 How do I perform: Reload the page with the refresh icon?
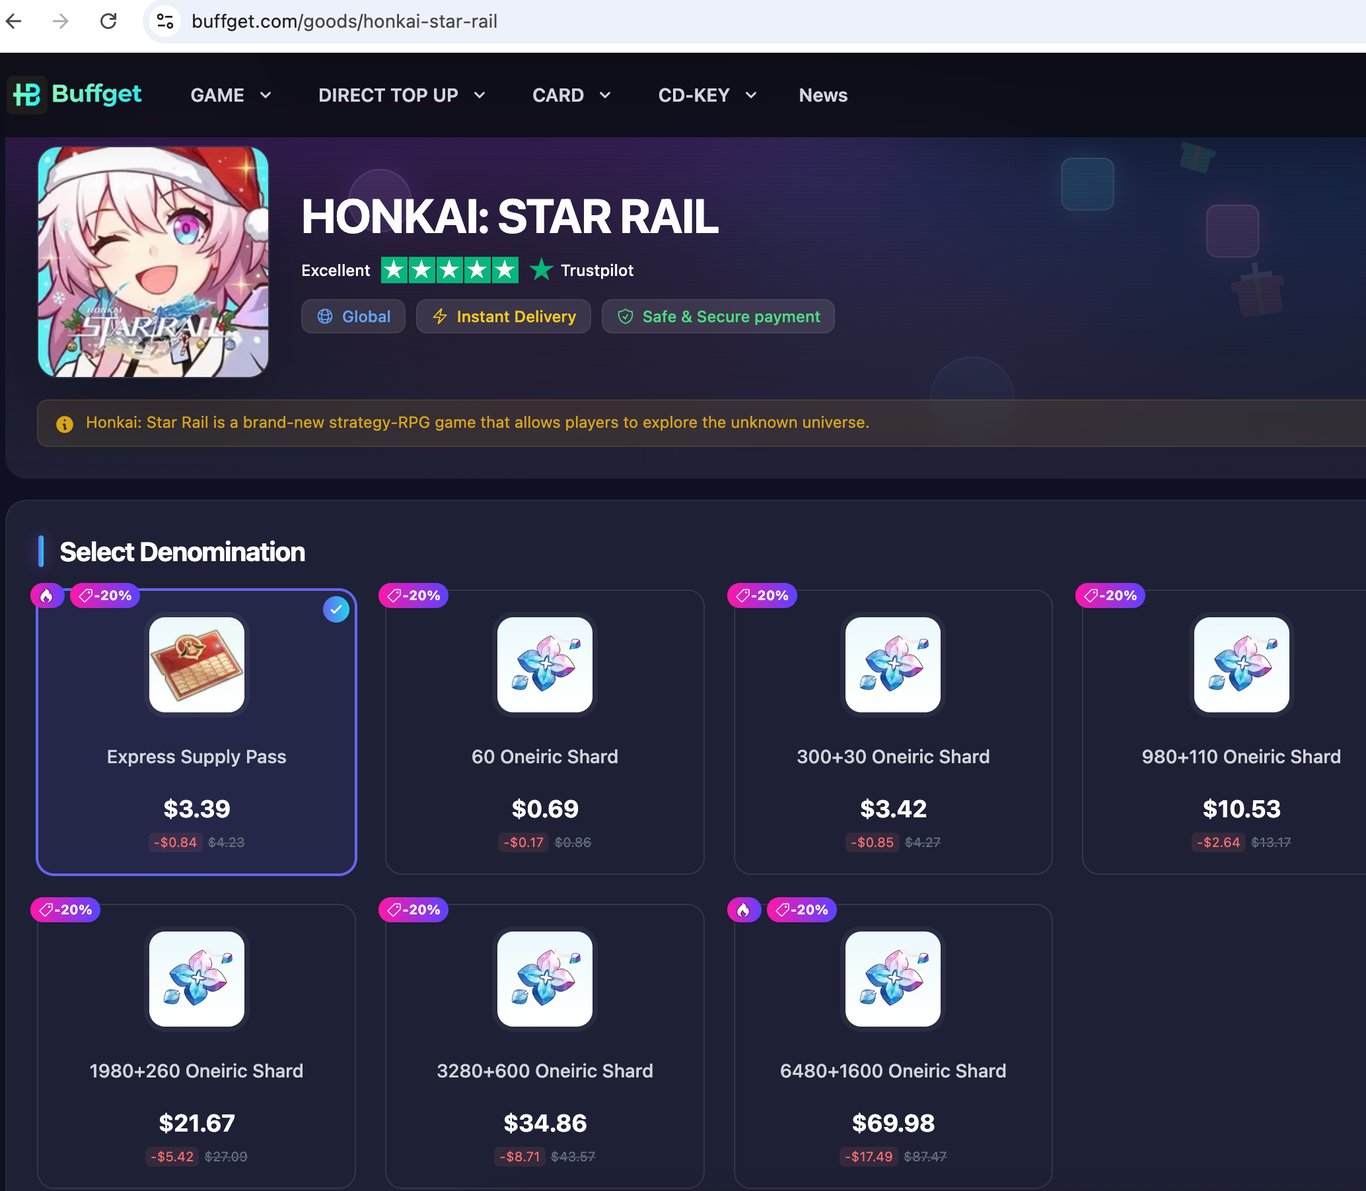[x=108, y=21]
